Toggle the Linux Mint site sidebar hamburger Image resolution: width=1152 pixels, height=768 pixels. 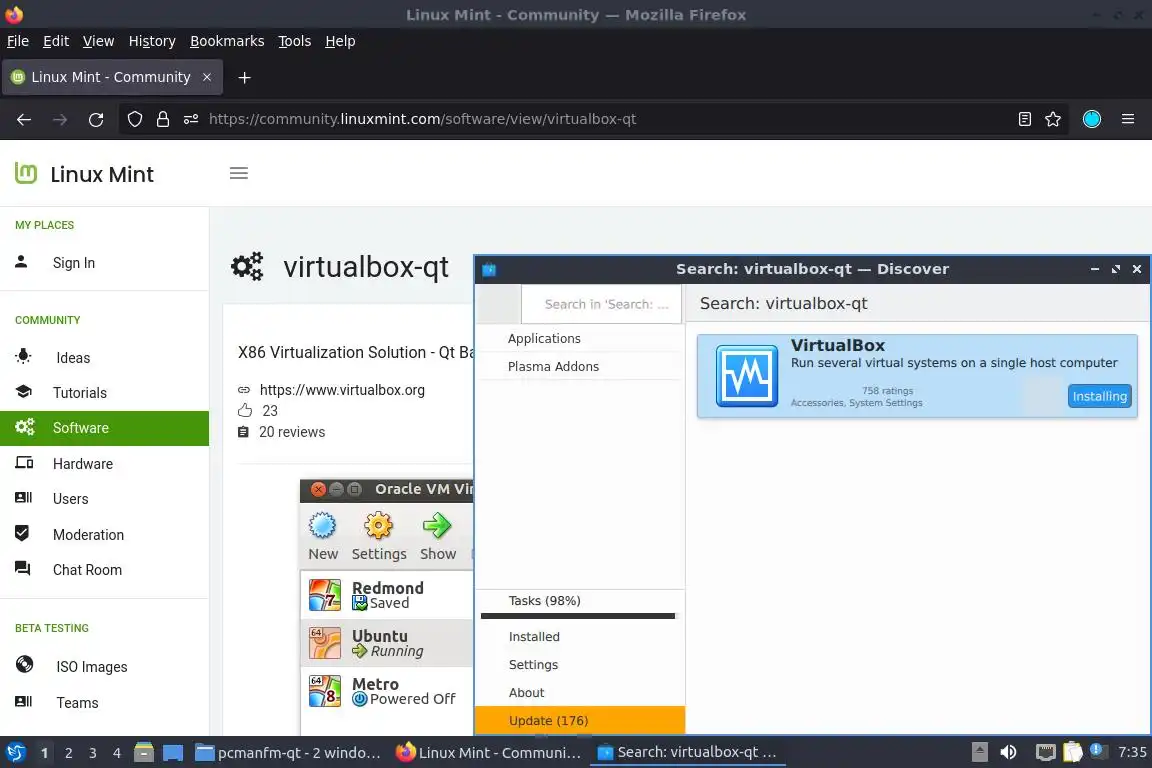click(x=239, y=173)
